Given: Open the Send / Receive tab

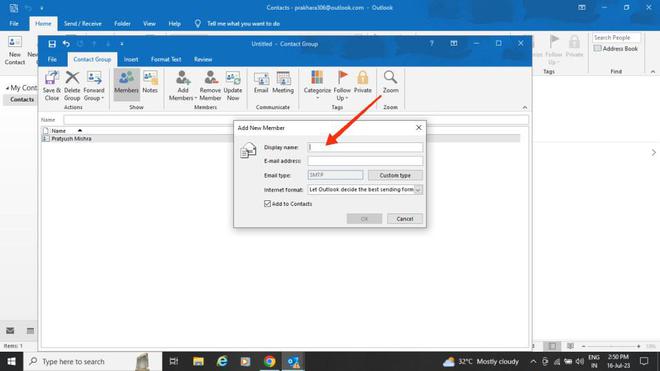Looking at the screenshot, I should point(82,24).
